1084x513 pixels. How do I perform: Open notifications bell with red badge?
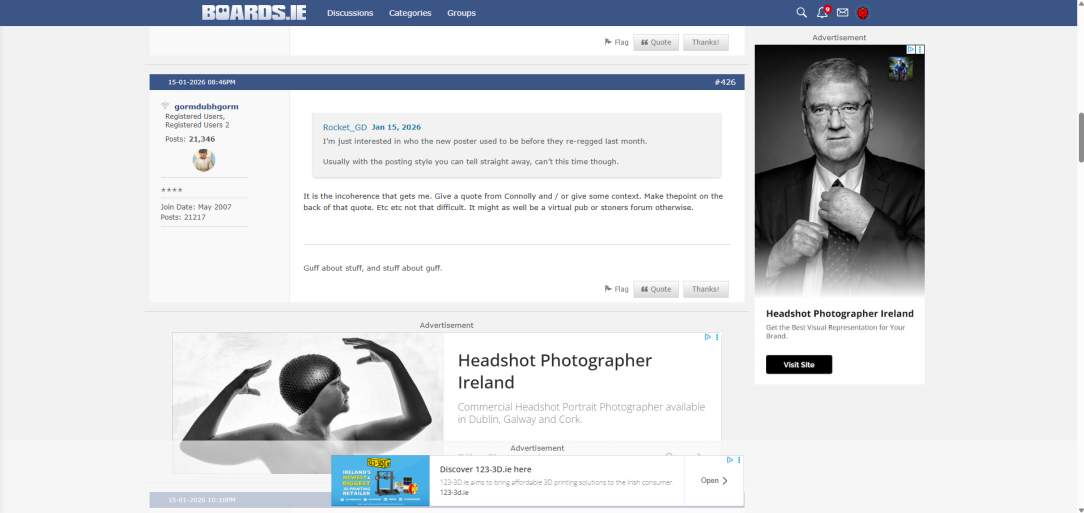[822, 12]
